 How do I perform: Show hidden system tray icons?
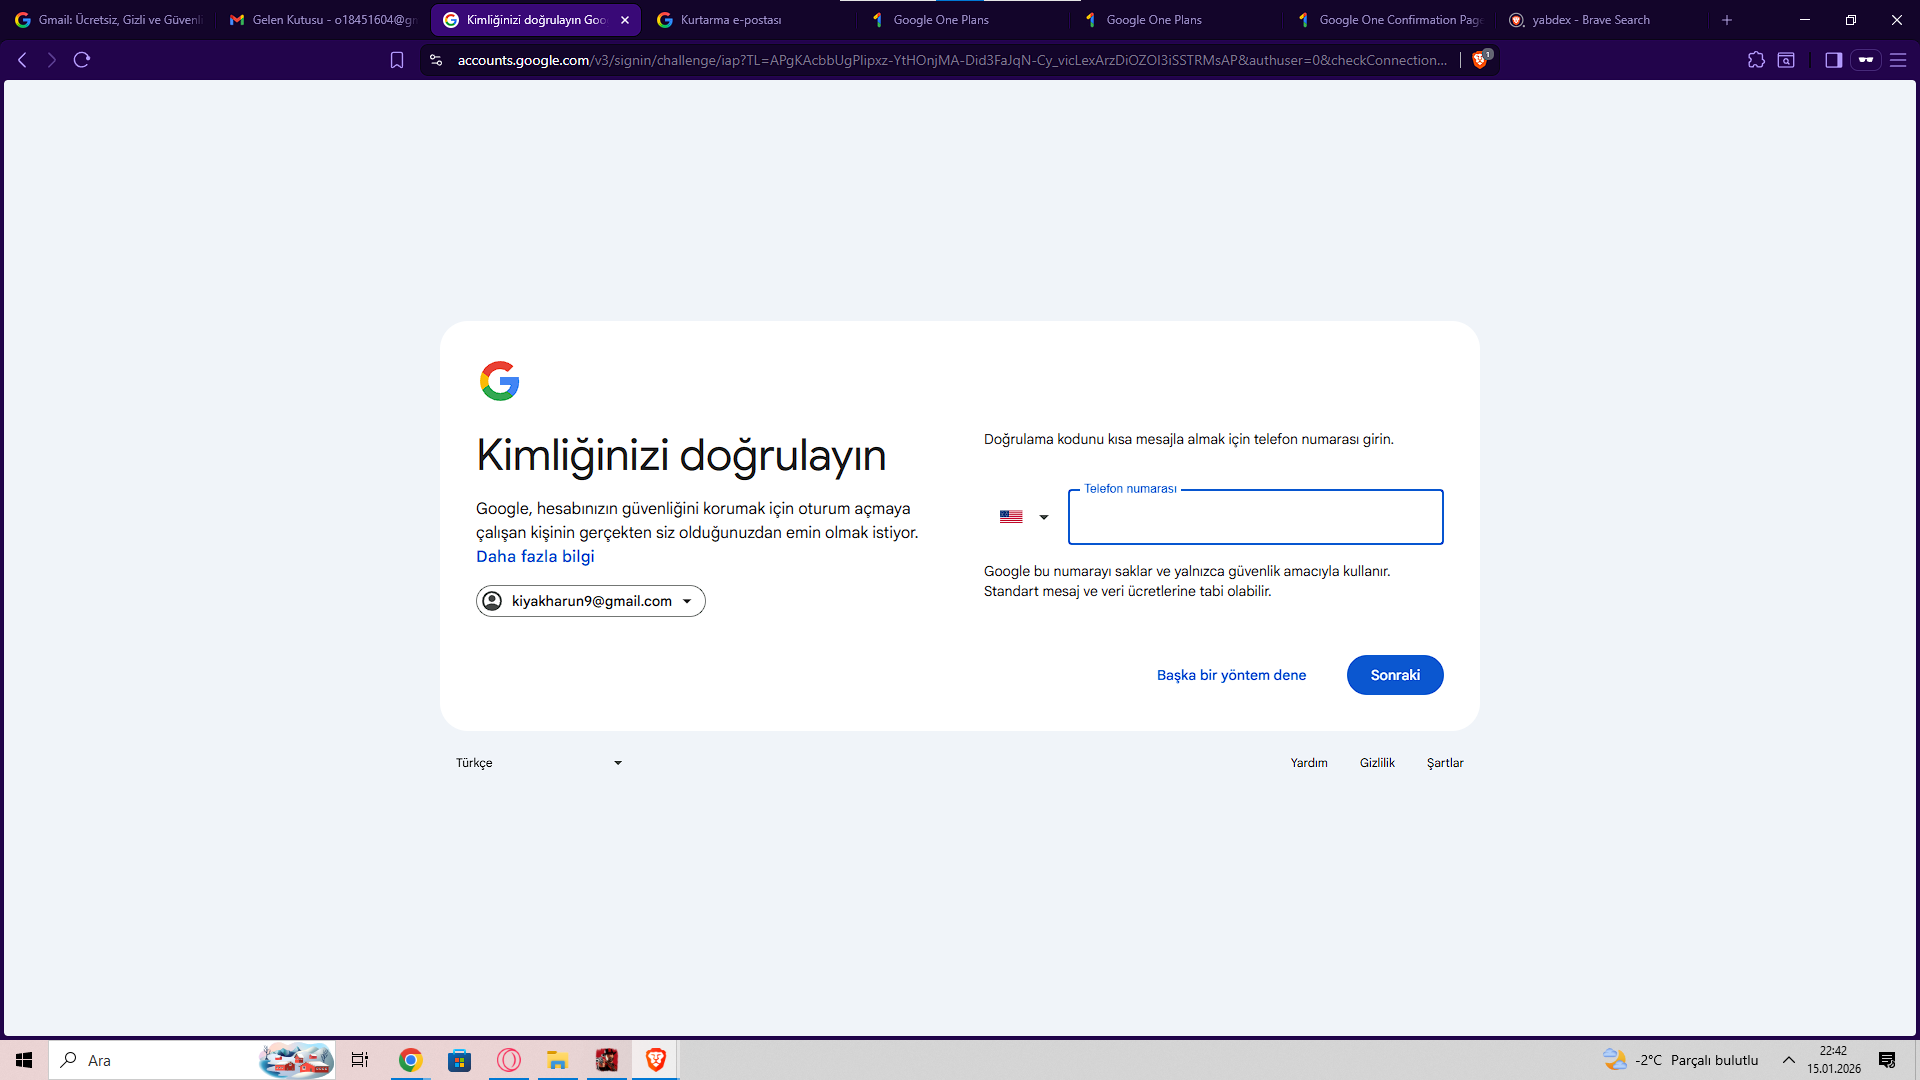coord(1789,1060)
